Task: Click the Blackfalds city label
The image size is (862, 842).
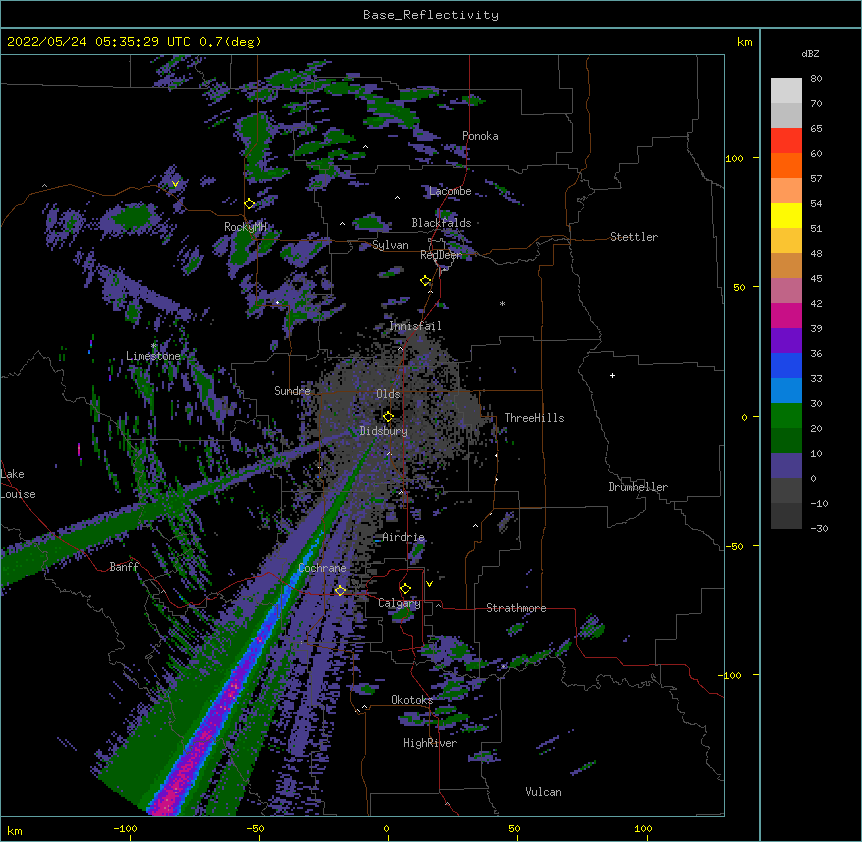Action: pos(441,223)
